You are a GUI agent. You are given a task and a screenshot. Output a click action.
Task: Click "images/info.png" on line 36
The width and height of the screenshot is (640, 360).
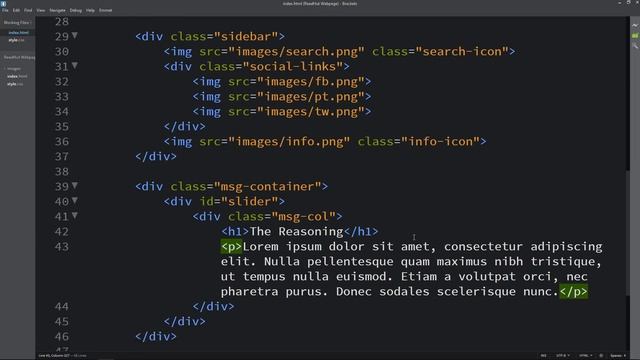coord(289,142)
